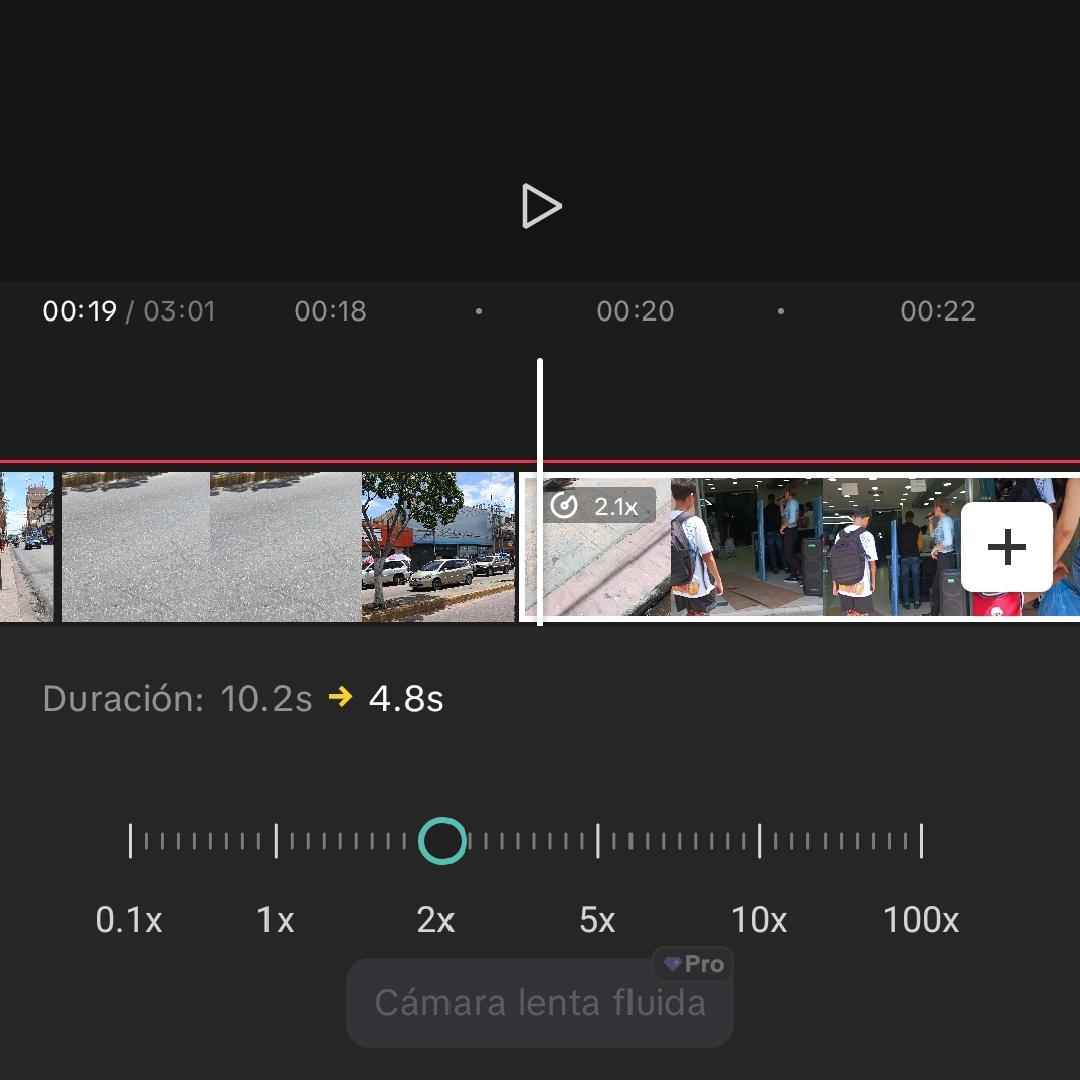1080x1080 pixels.
Task: Tap the white playhead line
Action: pyautogui.click(x=540, y=492)
